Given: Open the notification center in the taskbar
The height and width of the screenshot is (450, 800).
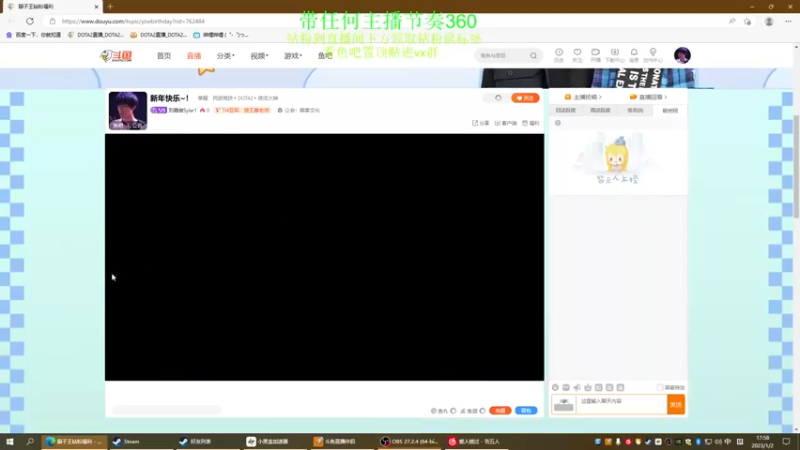Looking at the screenshot, I should (x=786, y=441).
